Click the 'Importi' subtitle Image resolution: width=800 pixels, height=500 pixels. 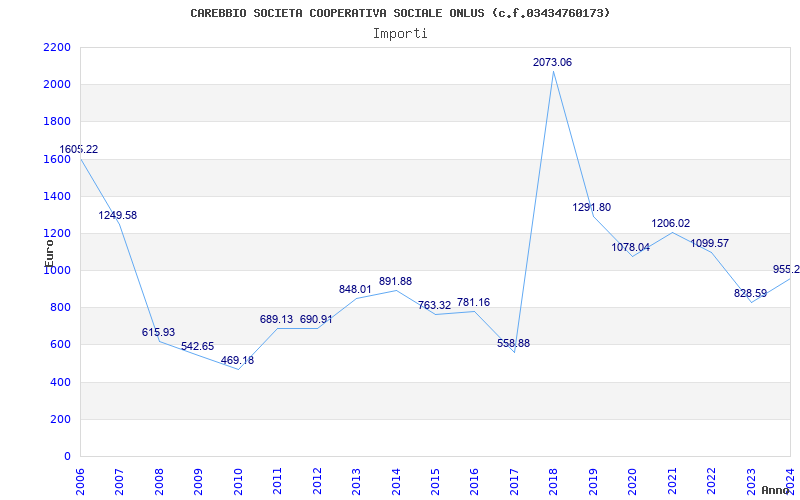pyautogui.click(x=400, y=34)
